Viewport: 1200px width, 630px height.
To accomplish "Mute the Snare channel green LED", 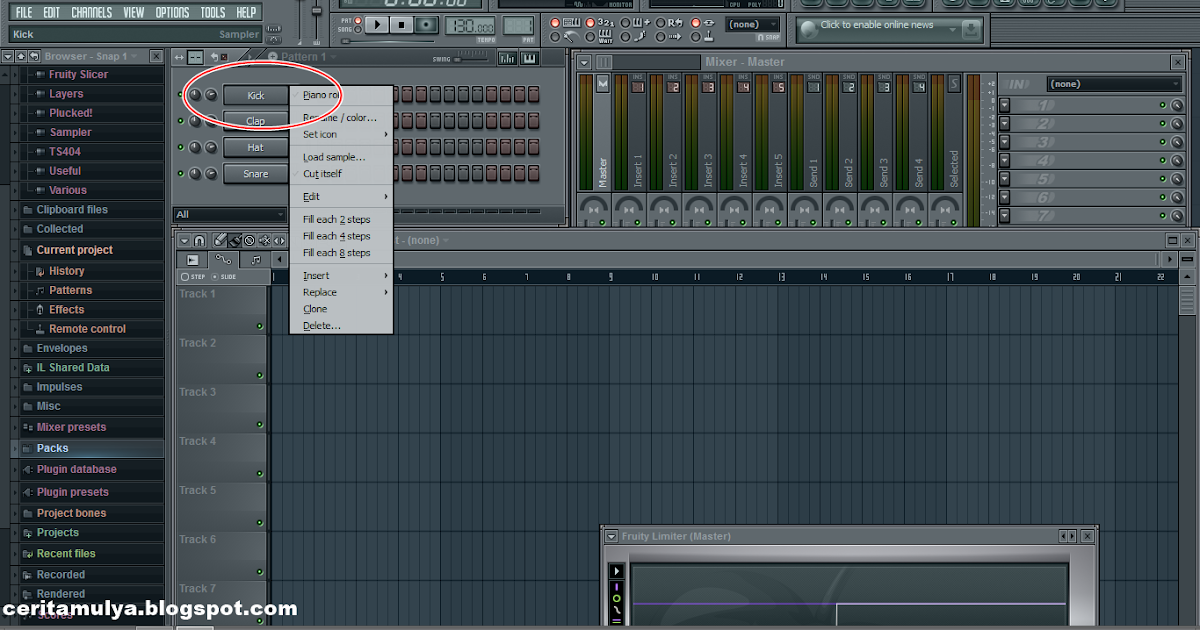I will pyautogui.click(x=181, y=173).
